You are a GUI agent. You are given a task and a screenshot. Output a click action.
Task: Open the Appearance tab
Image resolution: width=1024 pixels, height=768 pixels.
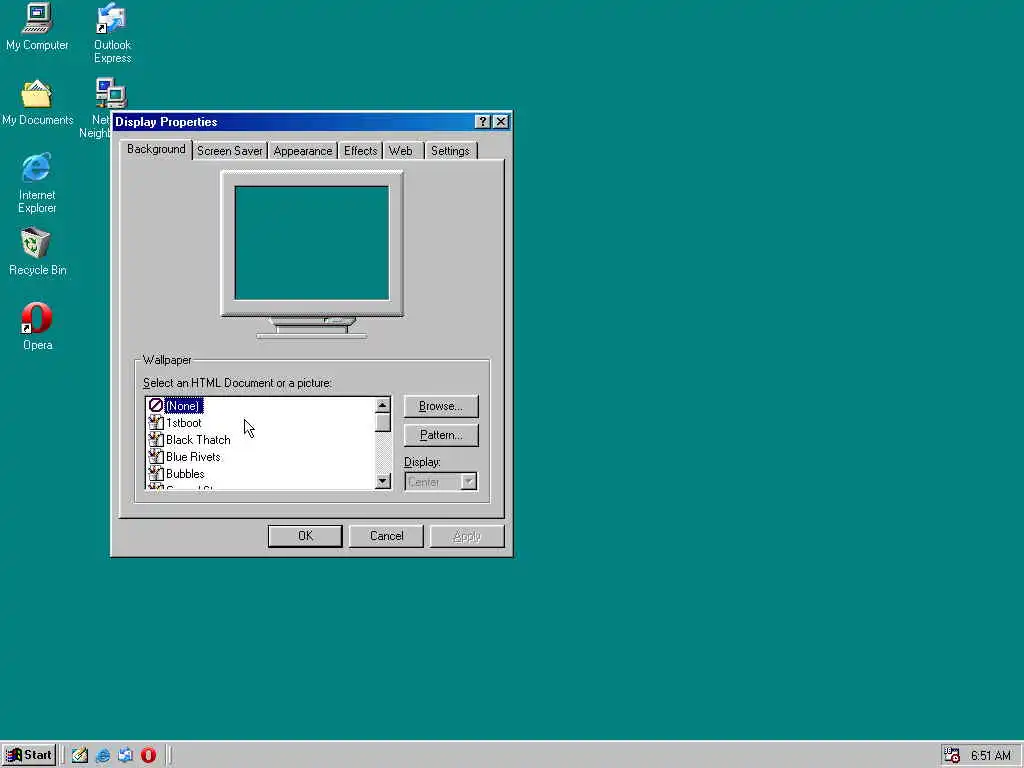click(x=302, y=151)
